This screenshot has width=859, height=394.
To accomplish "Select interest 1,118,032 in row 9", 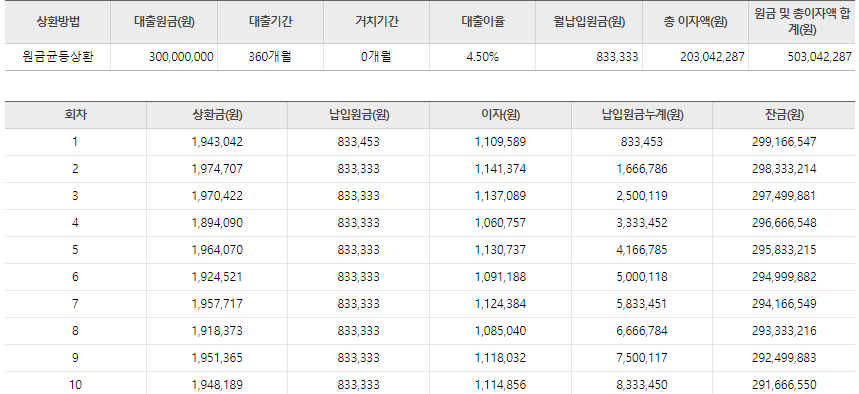I will (500, 358).
